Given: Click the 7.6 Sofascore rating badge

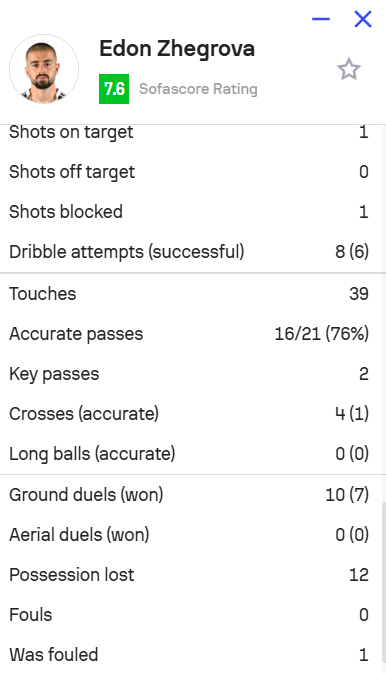Looking at the screenshot, I should click(x=114, y=89).
